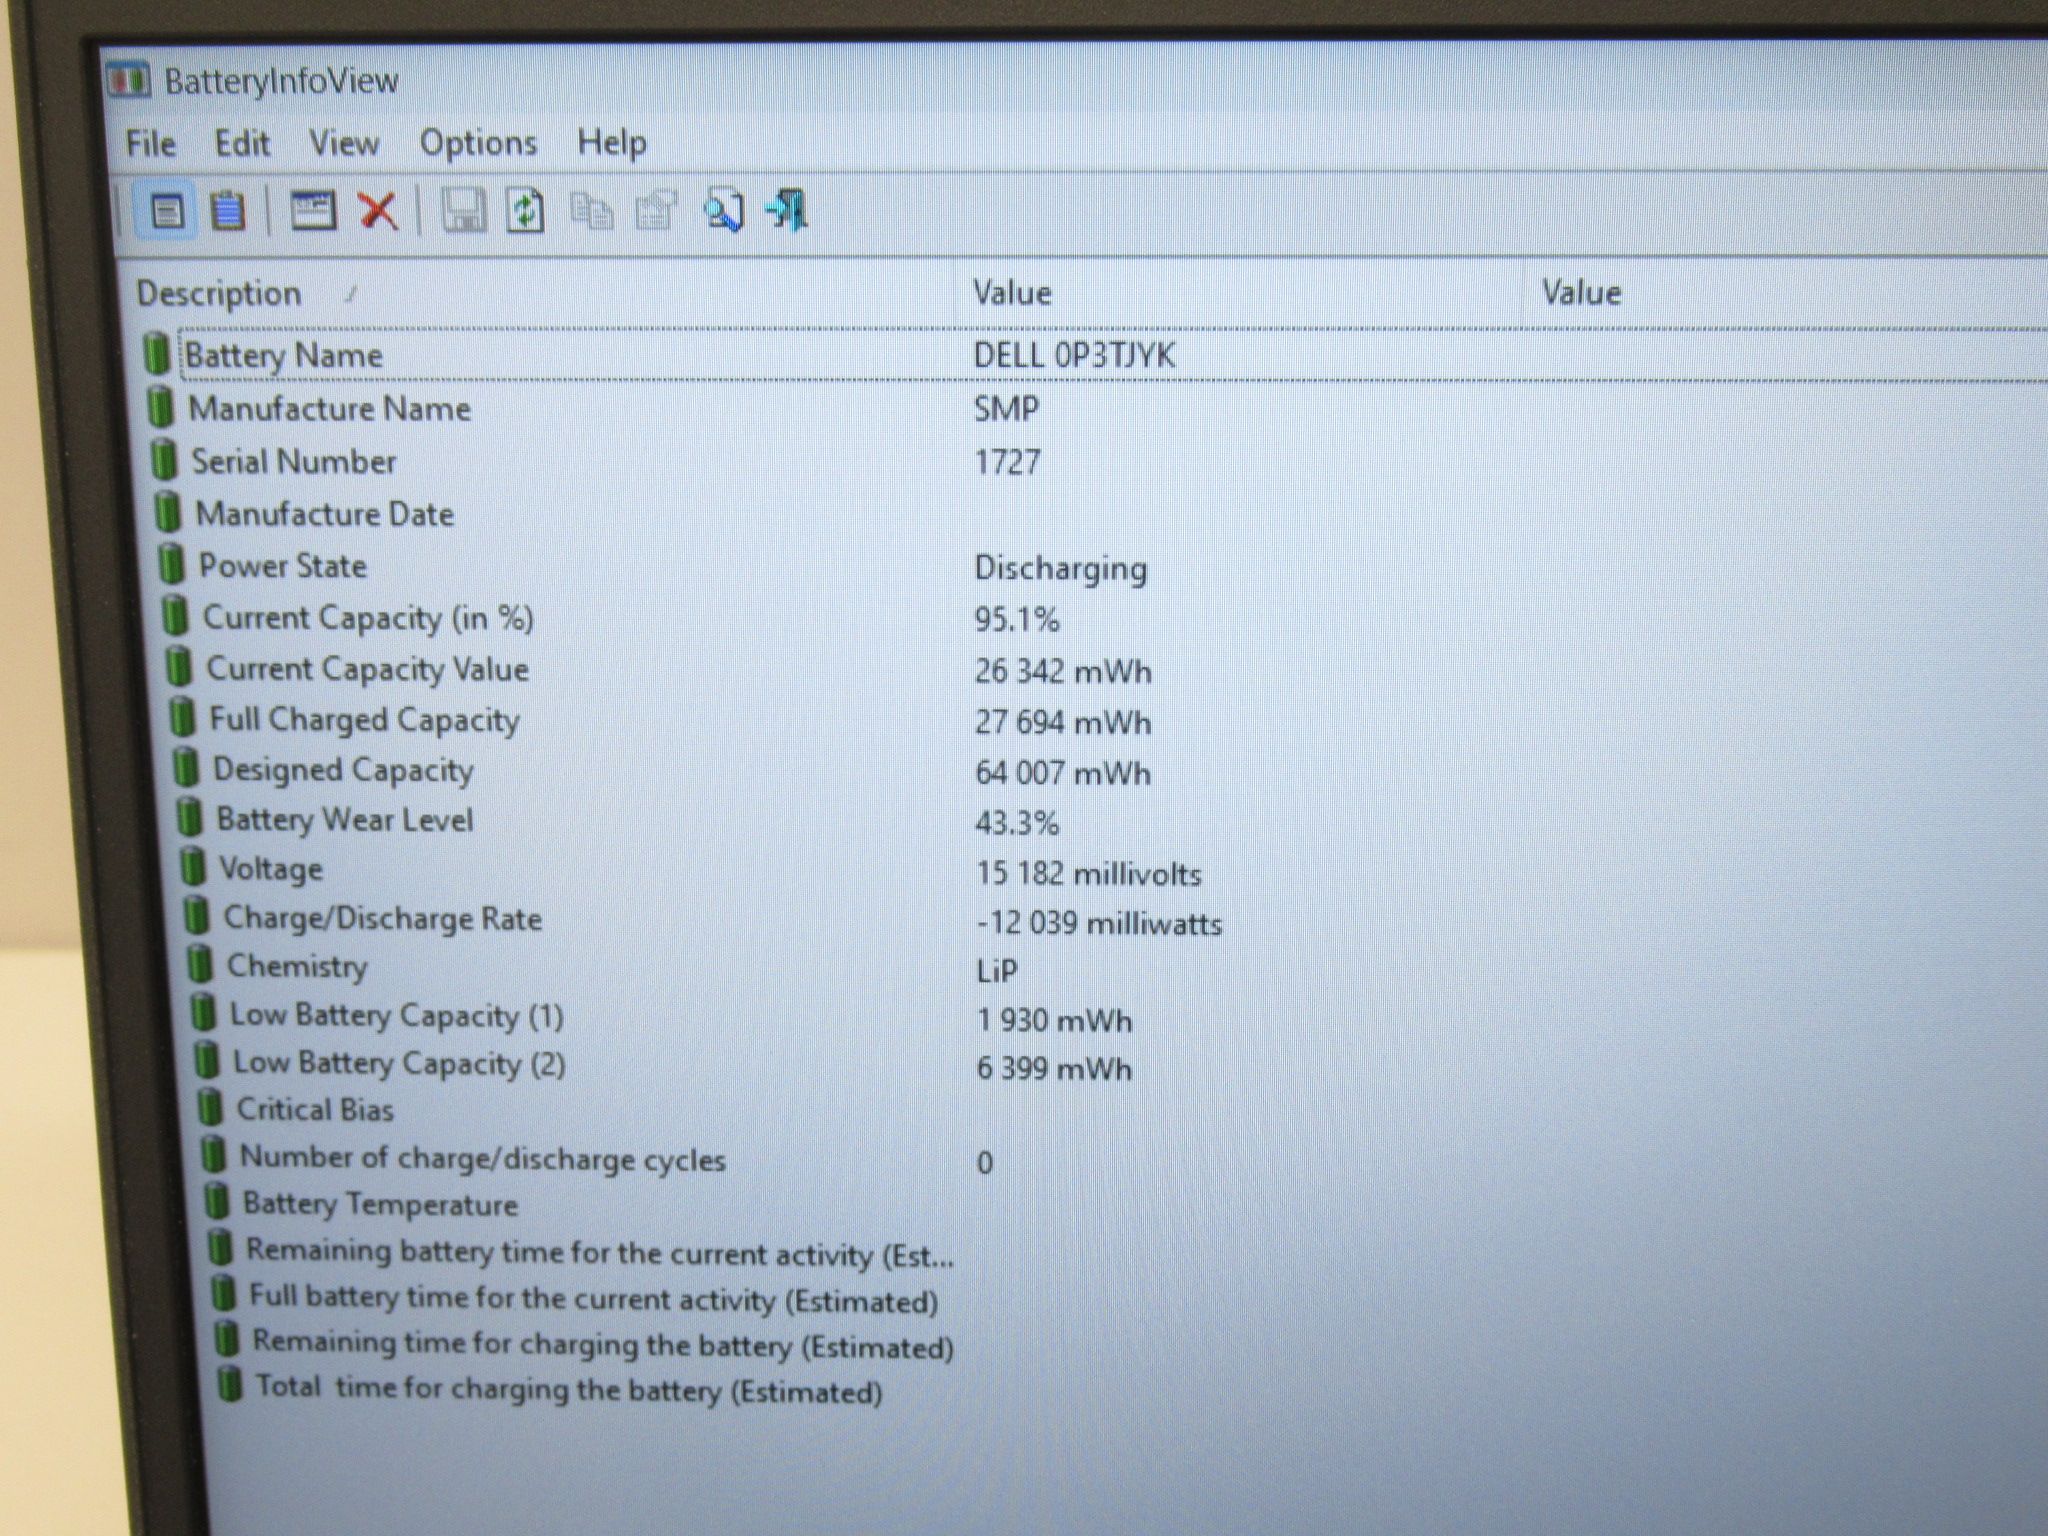Select the Number of charge/discharge cycles row
This screenshot has height=1536, width=2048.
(482, 1159)
